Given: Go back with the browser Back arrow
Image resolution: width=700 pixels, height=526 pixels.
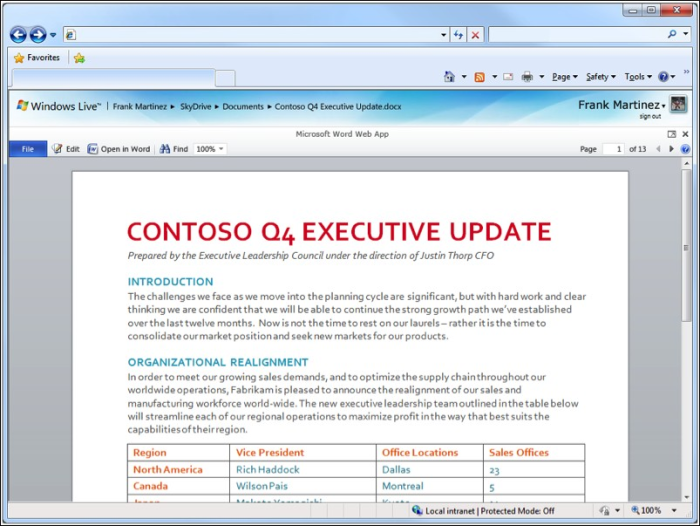Looking at the screenshot, I should 18,34.
